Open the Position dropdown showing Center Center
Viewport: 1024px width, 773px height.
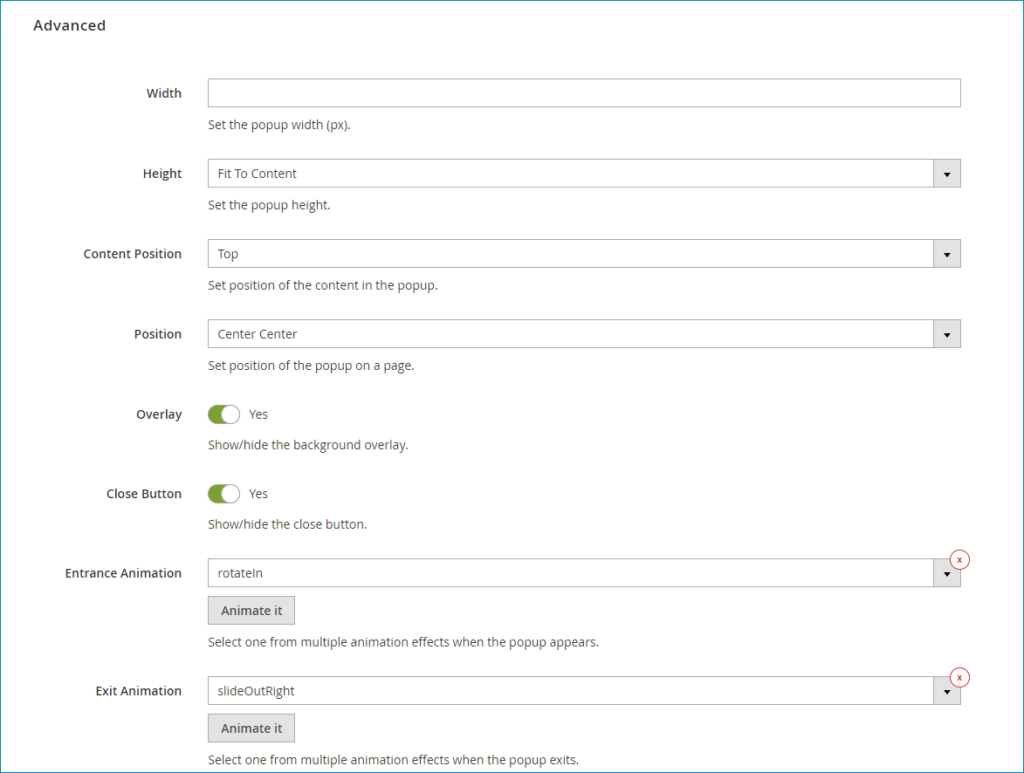click(584, 334)
